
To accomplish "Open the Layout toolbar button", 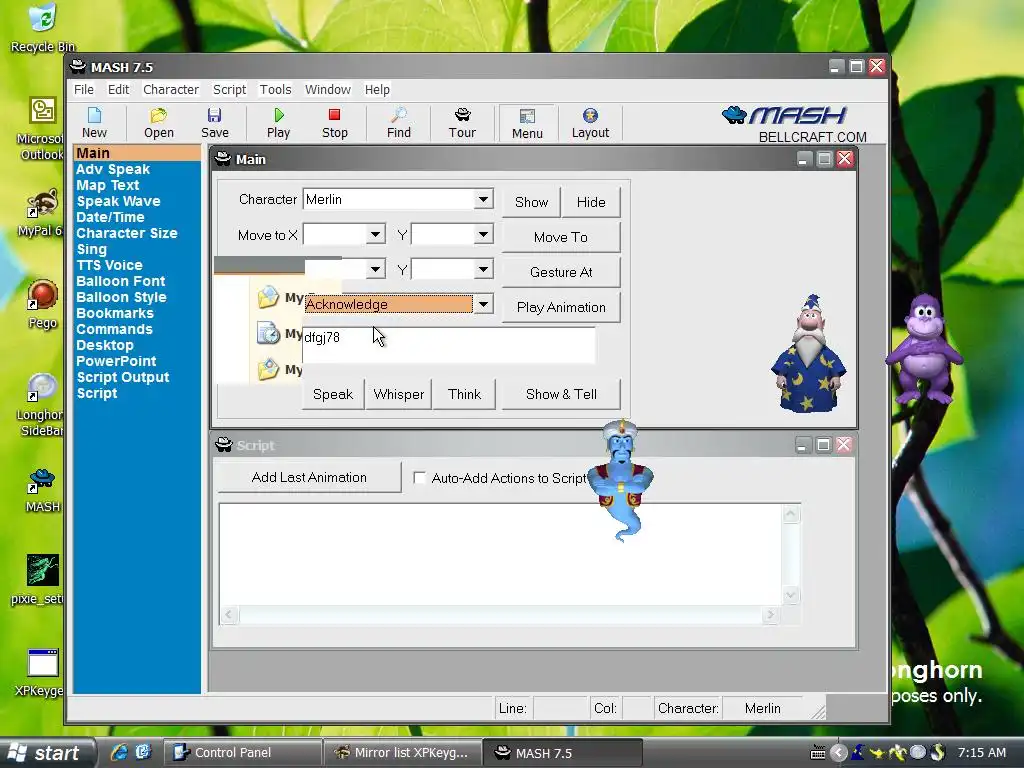I will click(x=590, y=123).
